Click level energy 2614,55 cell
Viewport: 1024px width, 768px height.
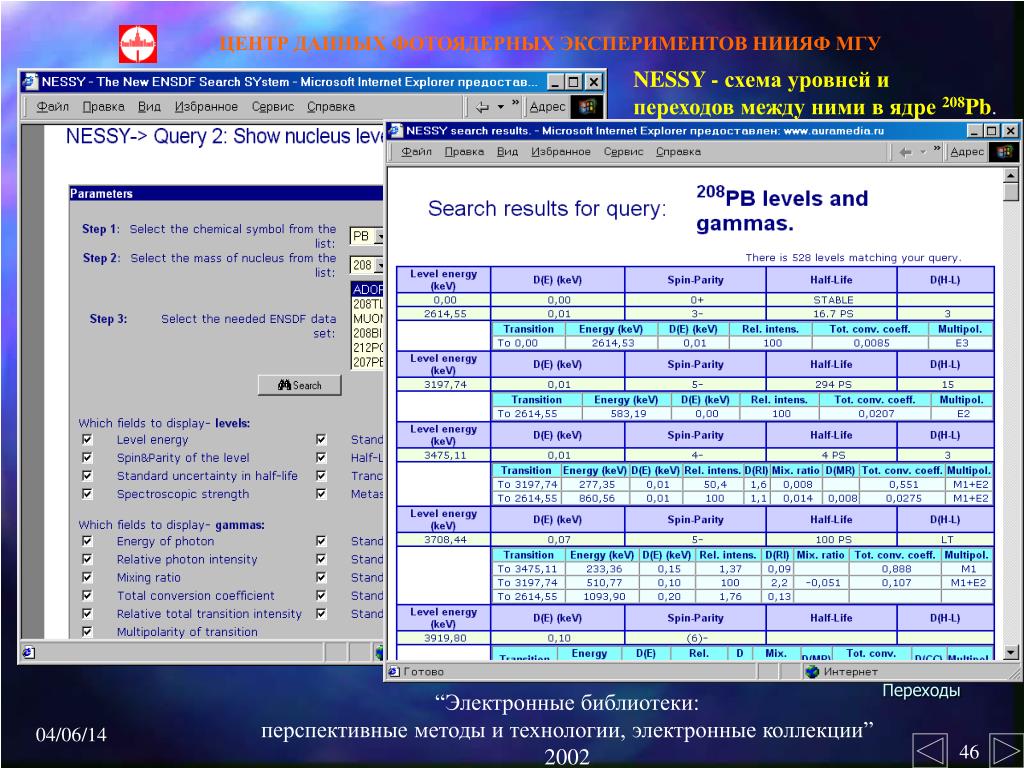point(444,314)
